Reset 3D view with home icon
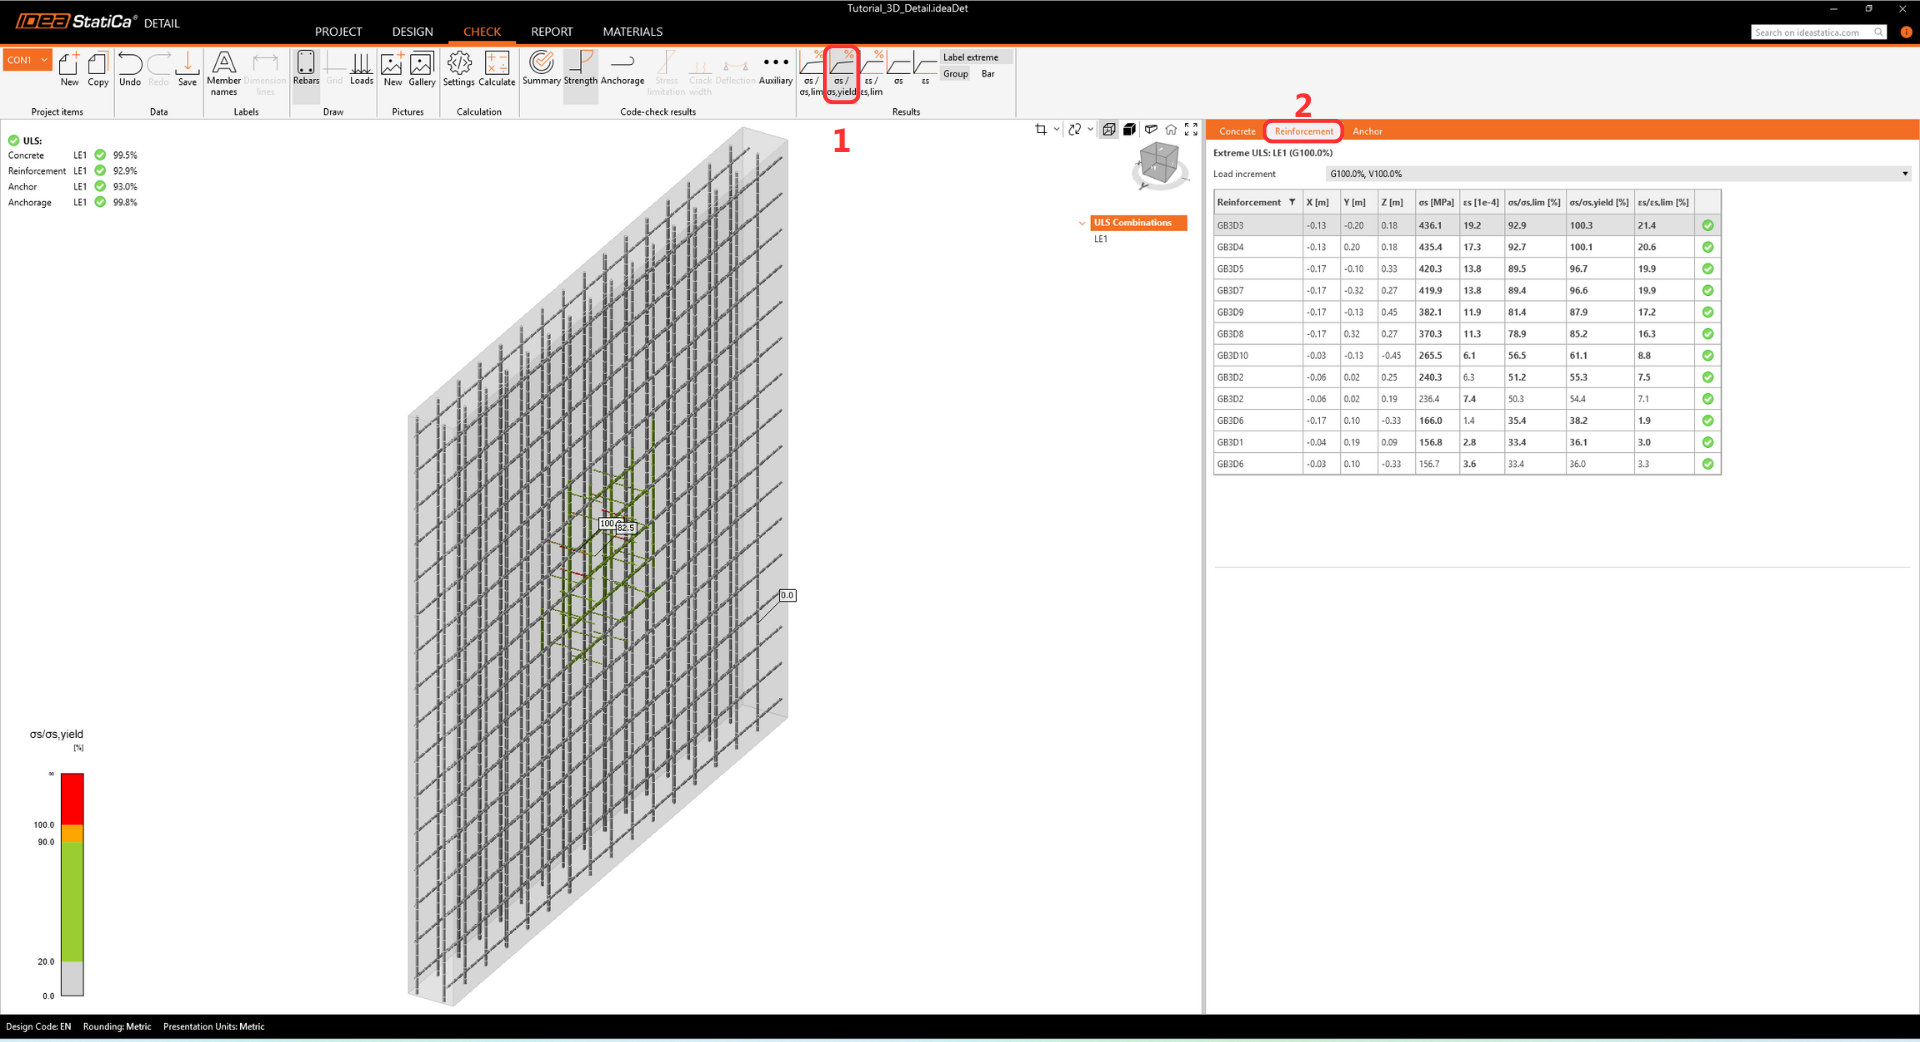 (x=1171, y=130)
